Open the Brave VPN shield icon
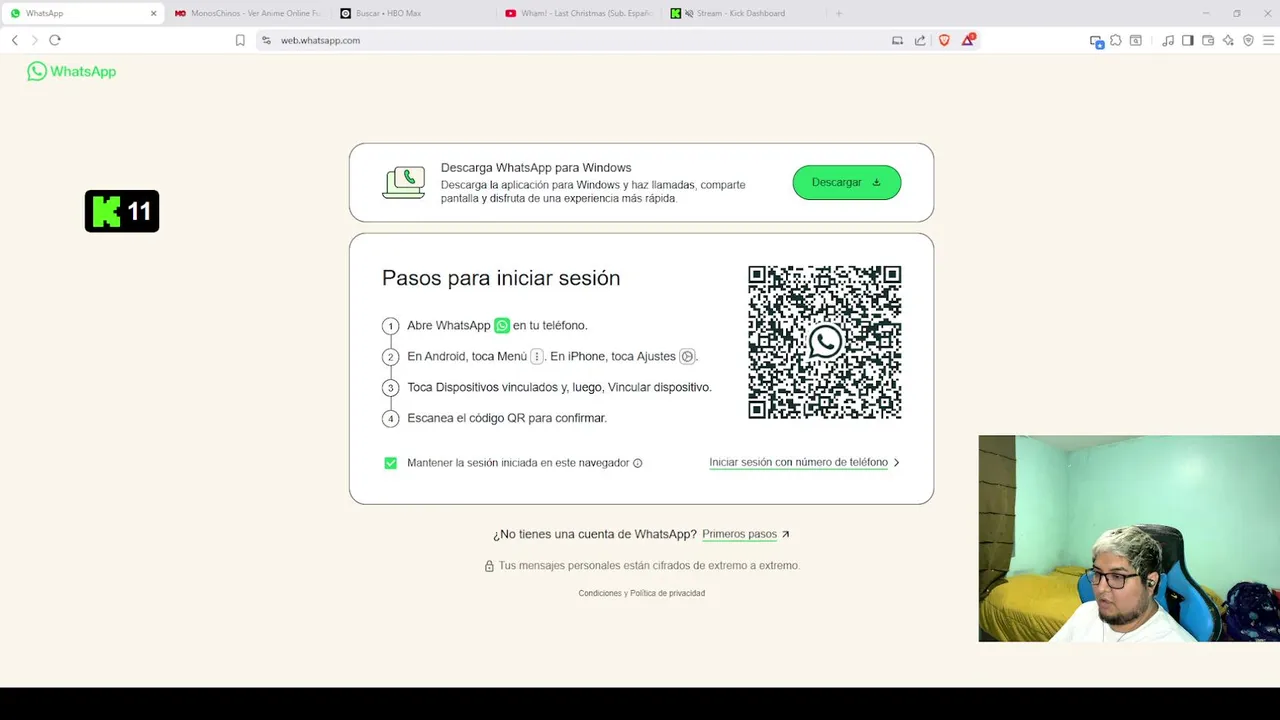The image size is (1280, 720). coord(1248,40)
